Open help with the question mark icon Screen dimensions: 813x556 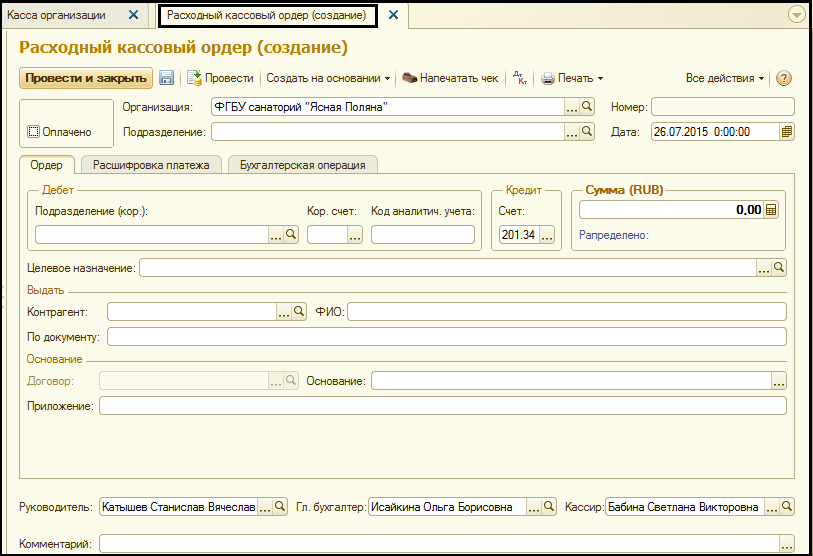[784, 78]
